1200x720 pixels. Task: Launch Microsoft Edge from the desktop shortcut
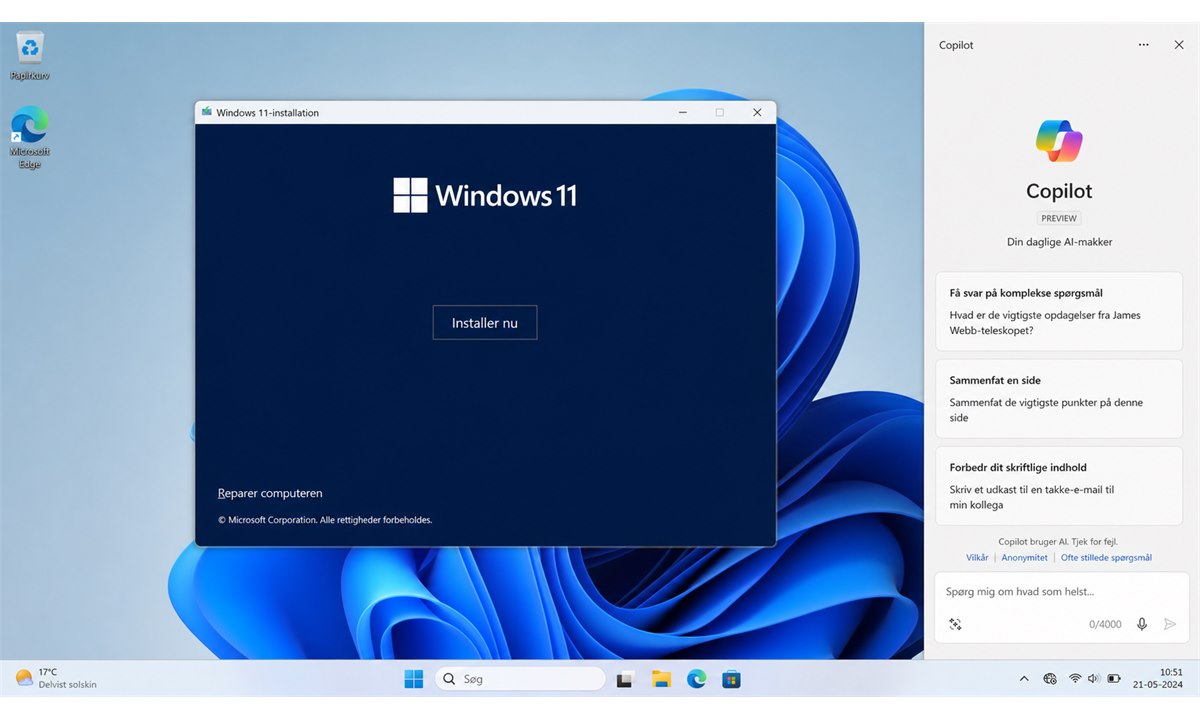click(x=30, y=138)
